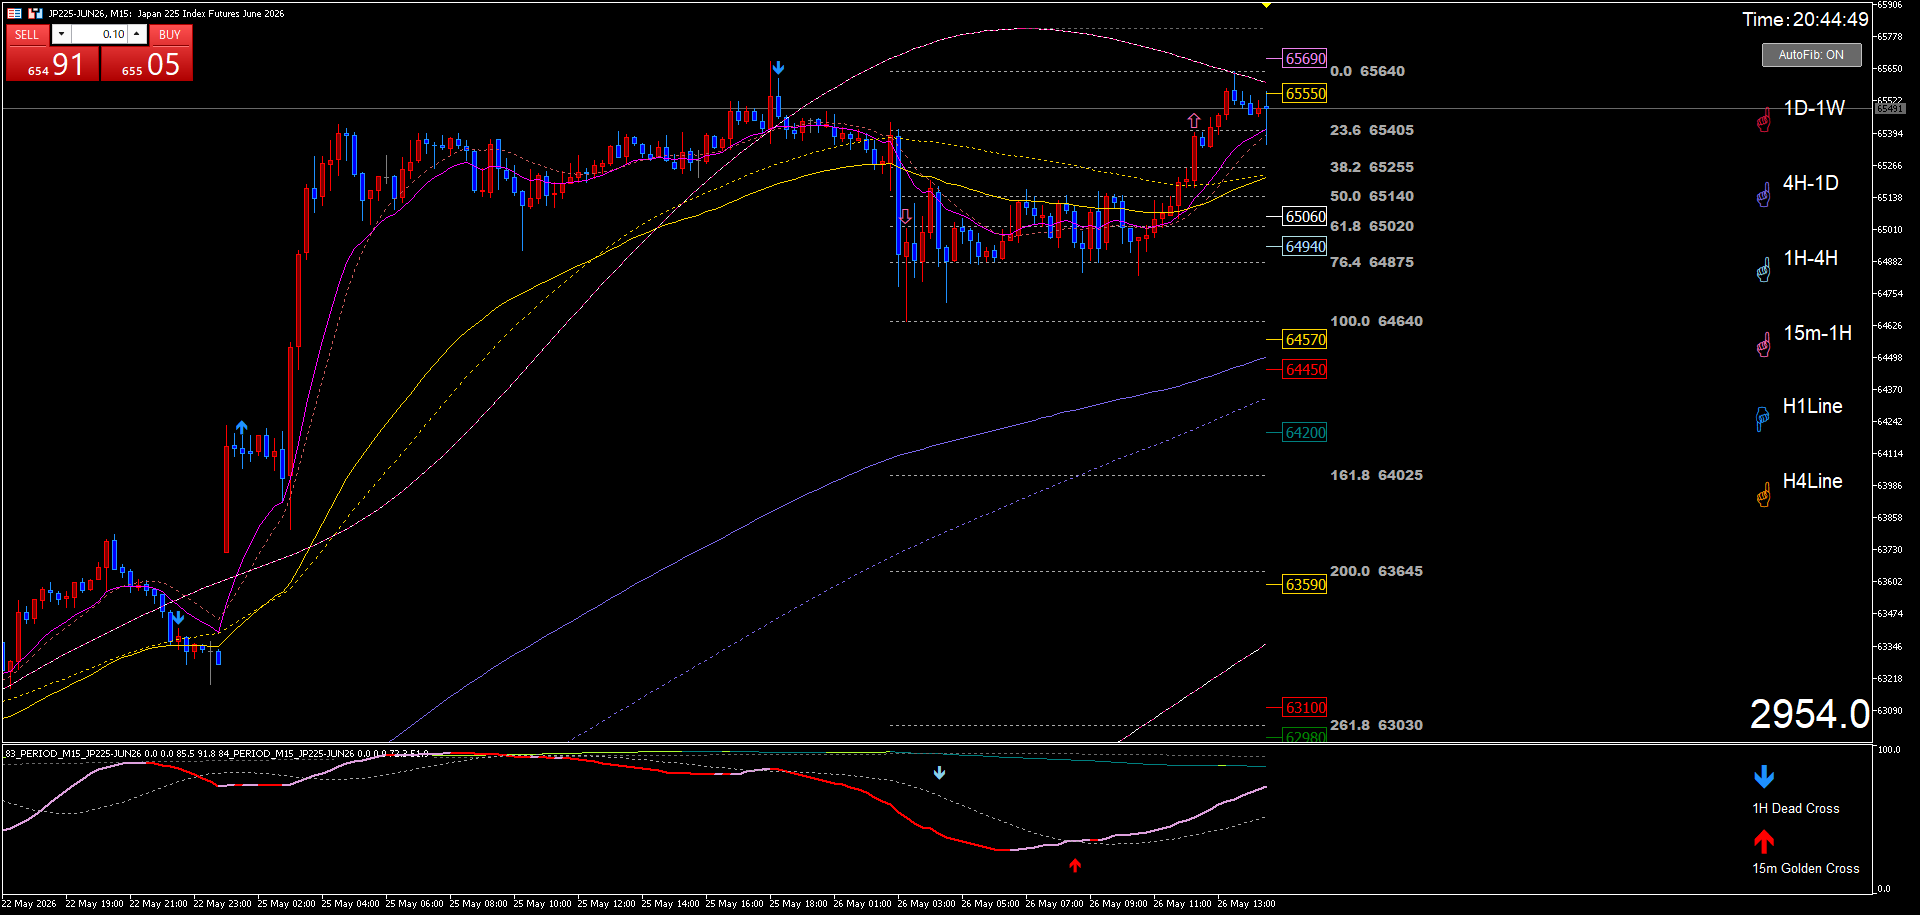
Task: Click the blue 1H Dead Cross arrow
Action: pos(1764,777)
